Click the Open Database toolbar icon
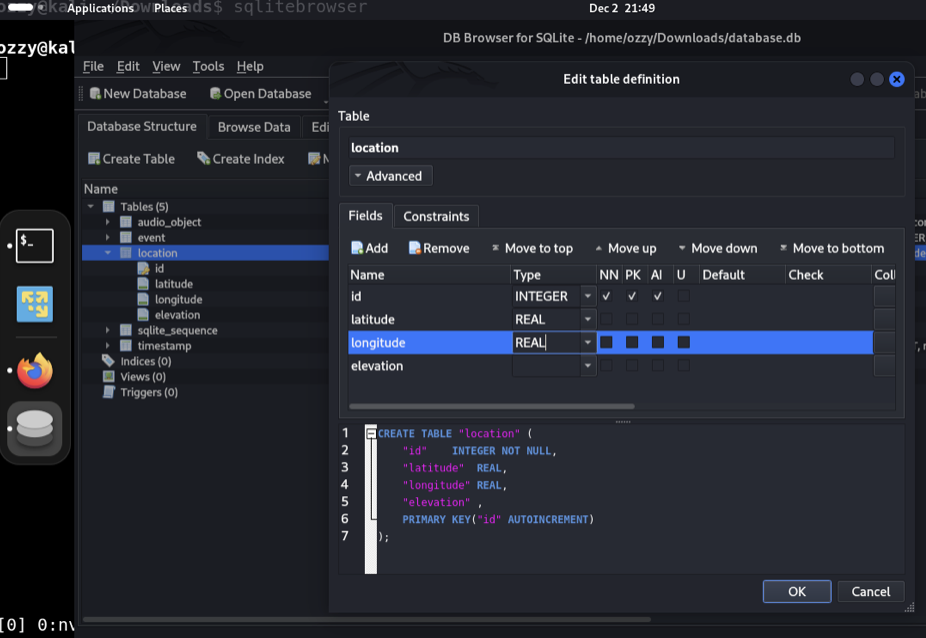 pos(216,93)
